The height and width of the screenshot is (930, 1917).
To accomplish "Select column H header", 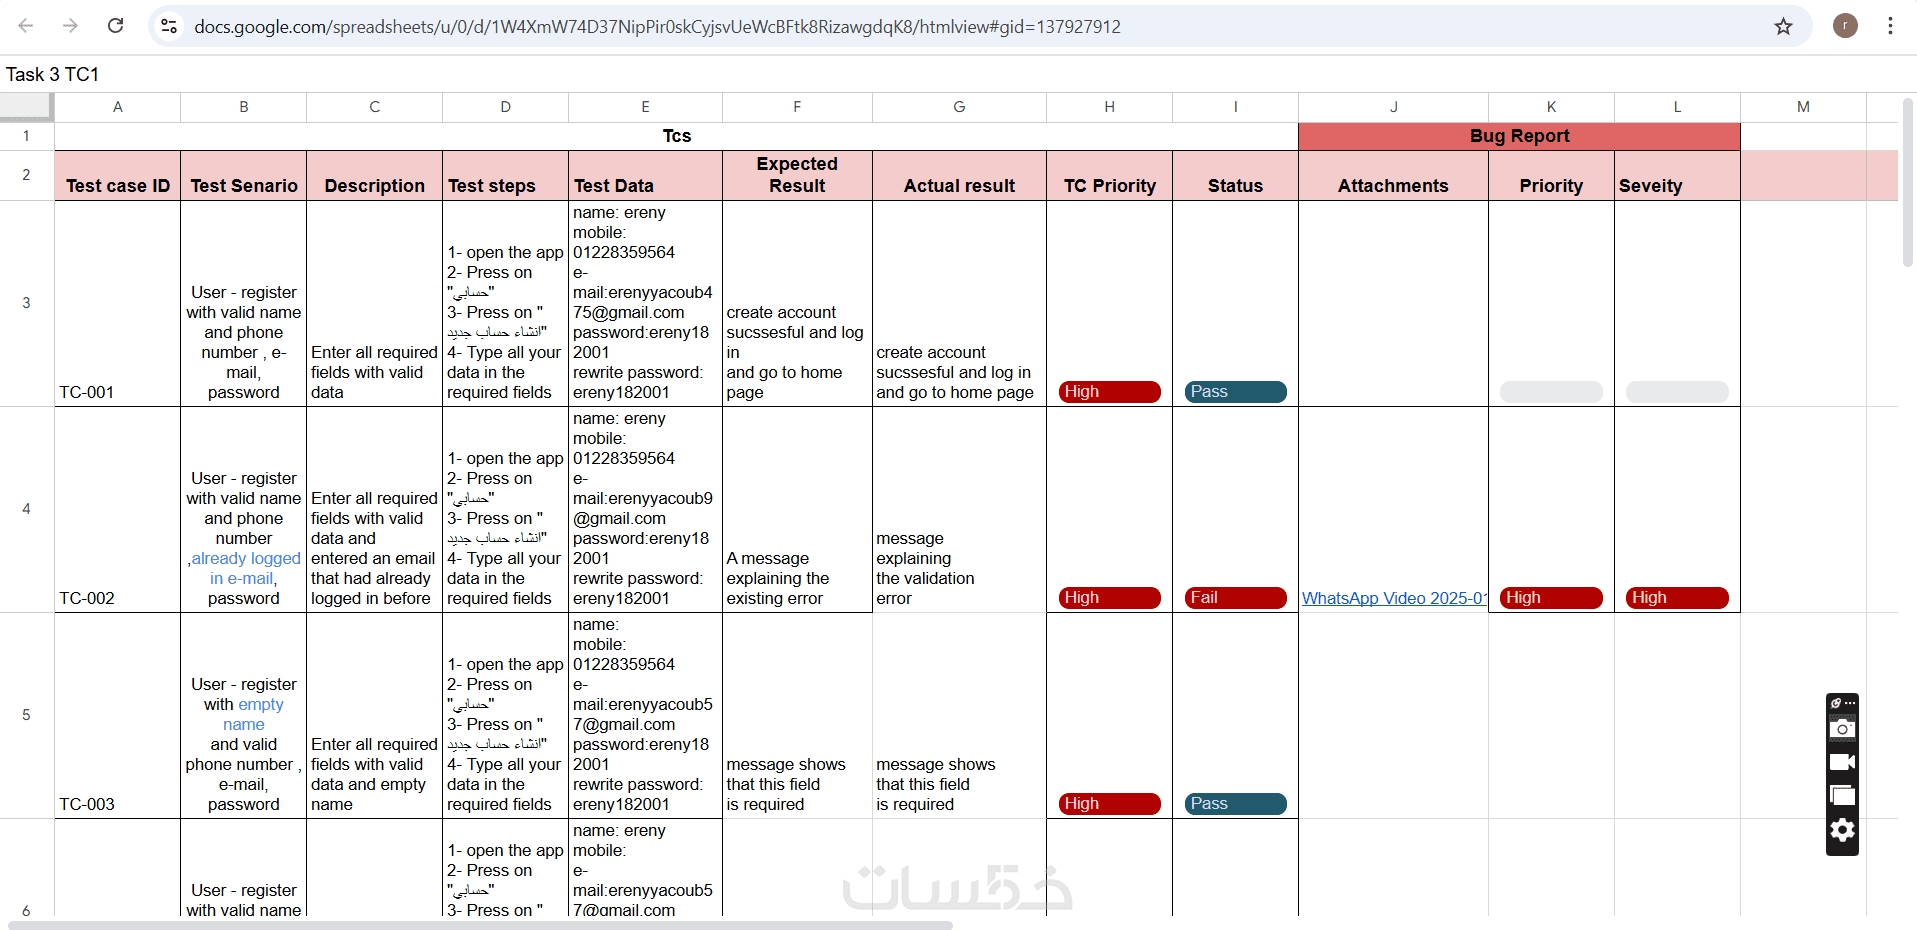I will tap(1110, 107).
